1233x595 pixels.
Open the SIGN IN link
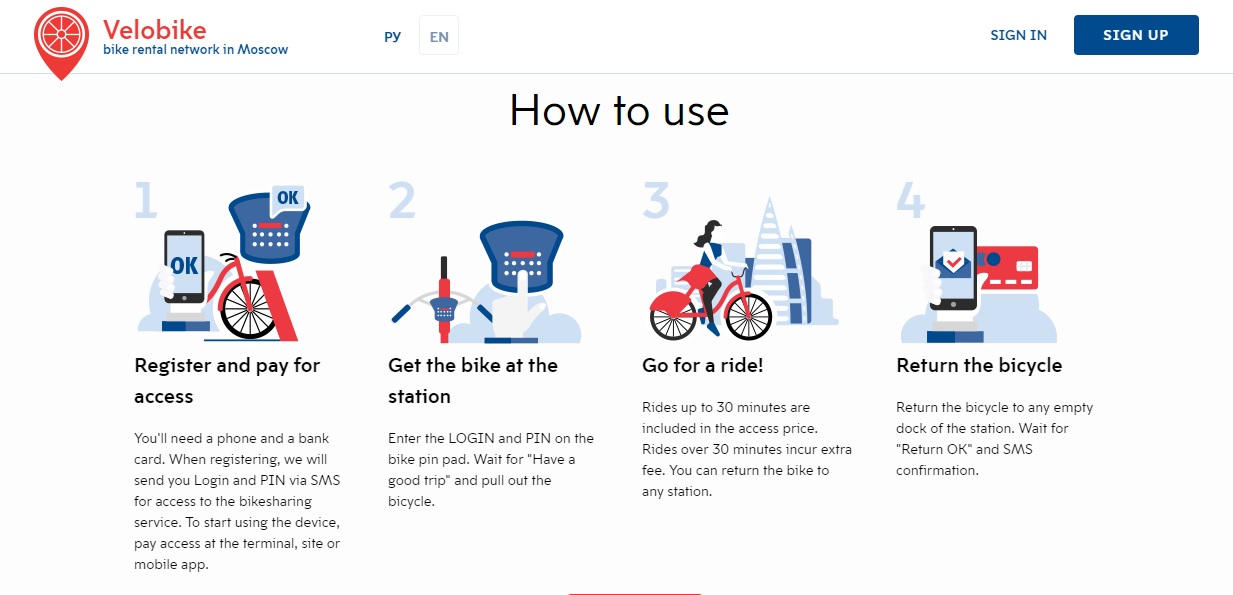pos(1018,35)
